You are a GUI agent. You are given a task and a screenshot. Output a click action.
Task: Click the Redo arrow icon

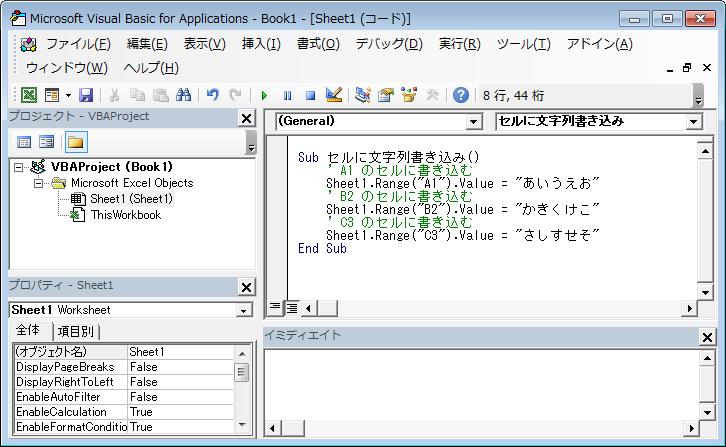click(236, 95)
